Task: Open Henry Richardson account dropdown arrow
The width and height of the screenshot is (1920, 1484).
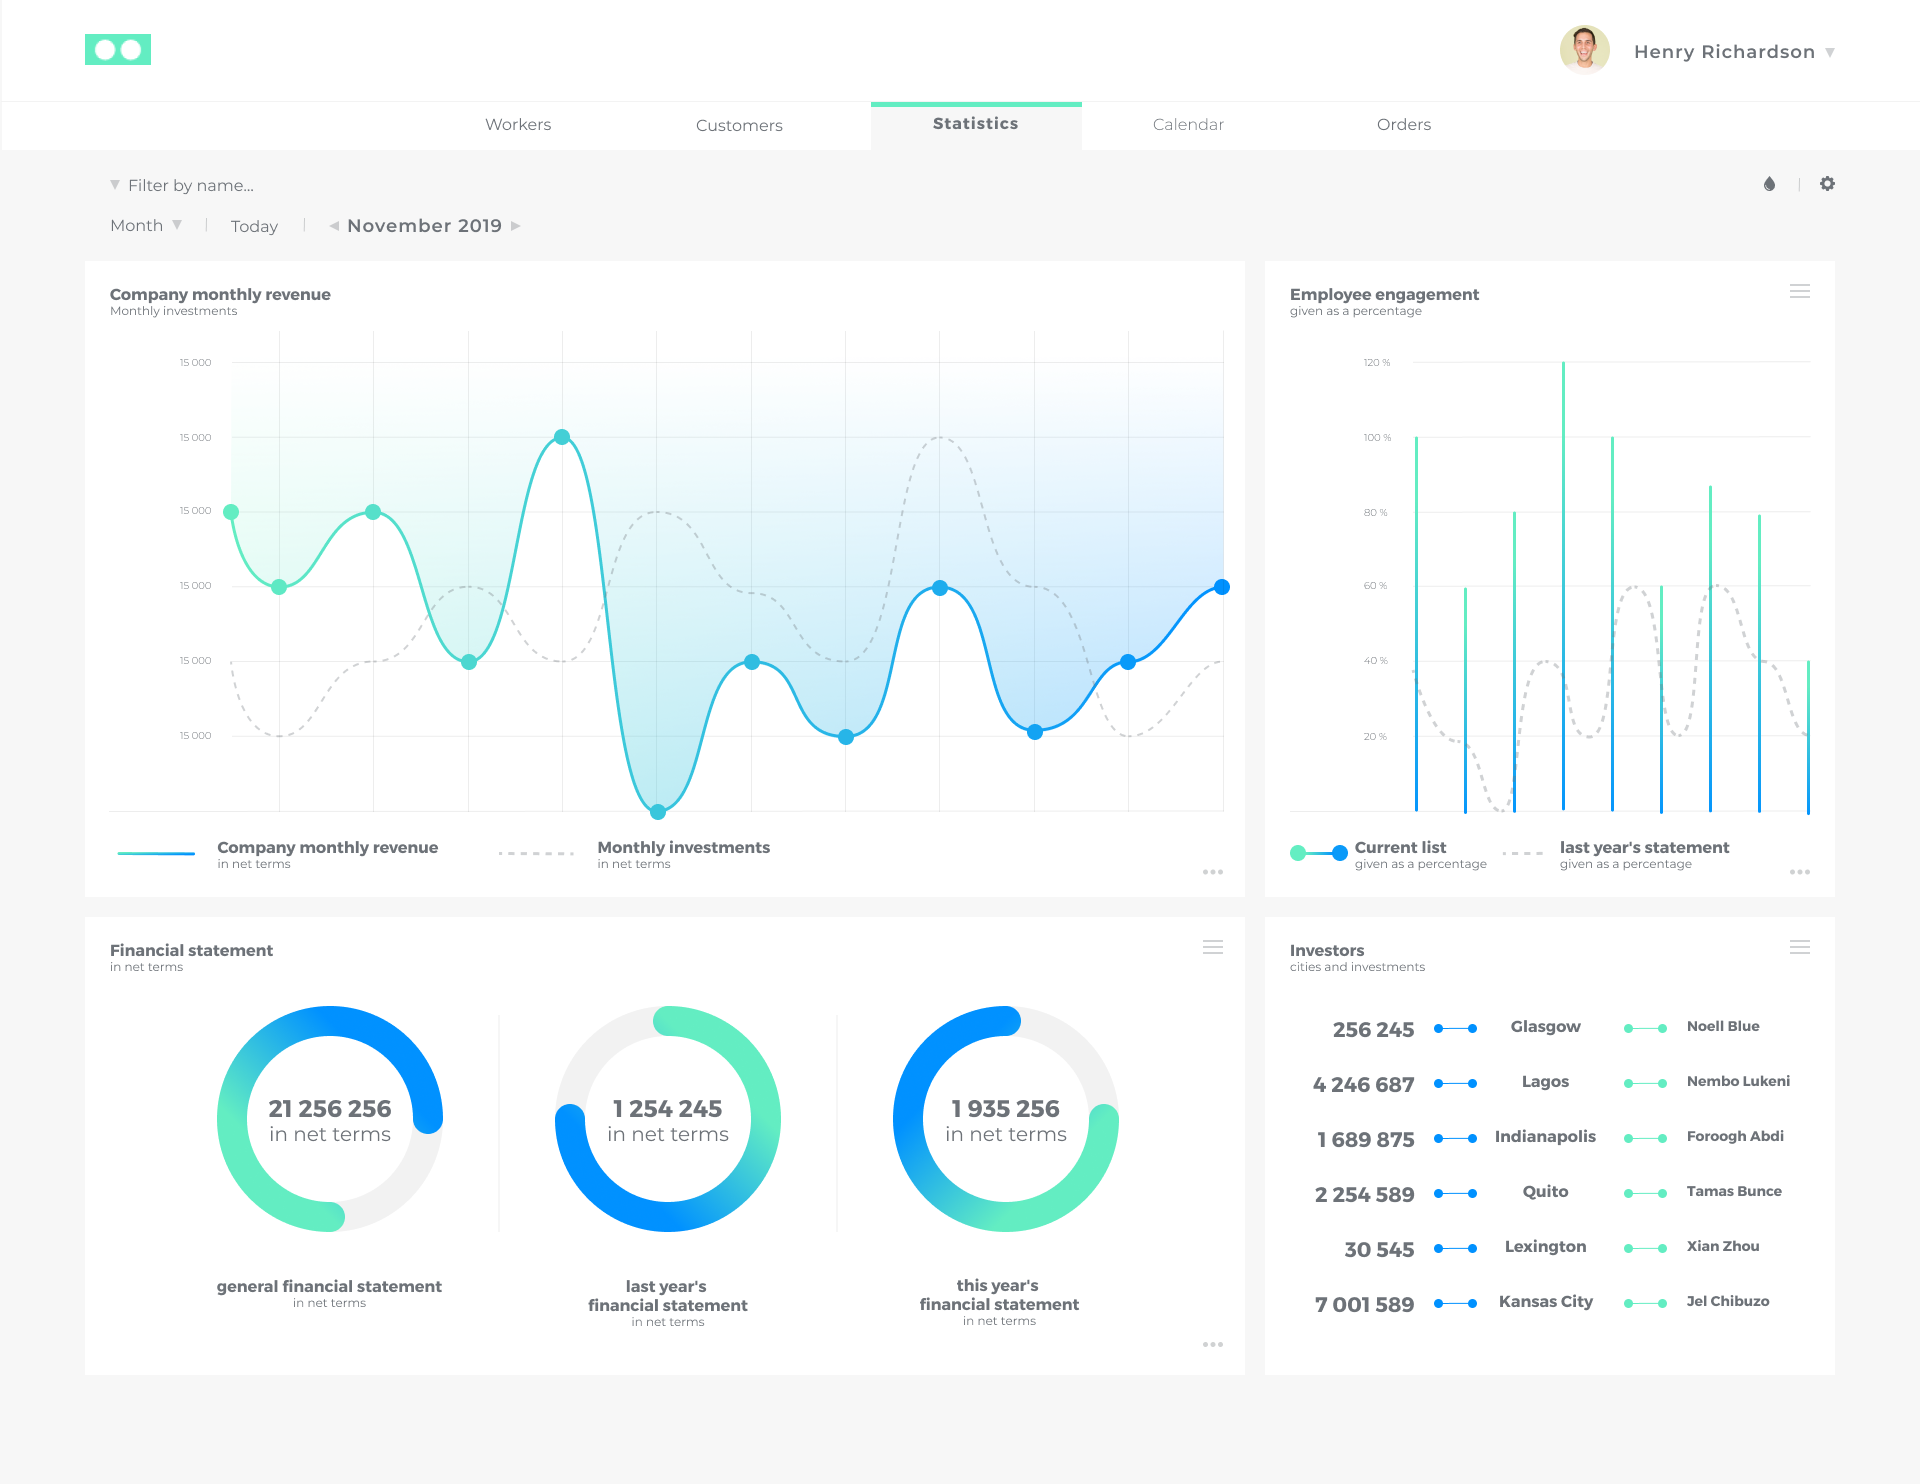Action: (1829, 52)
